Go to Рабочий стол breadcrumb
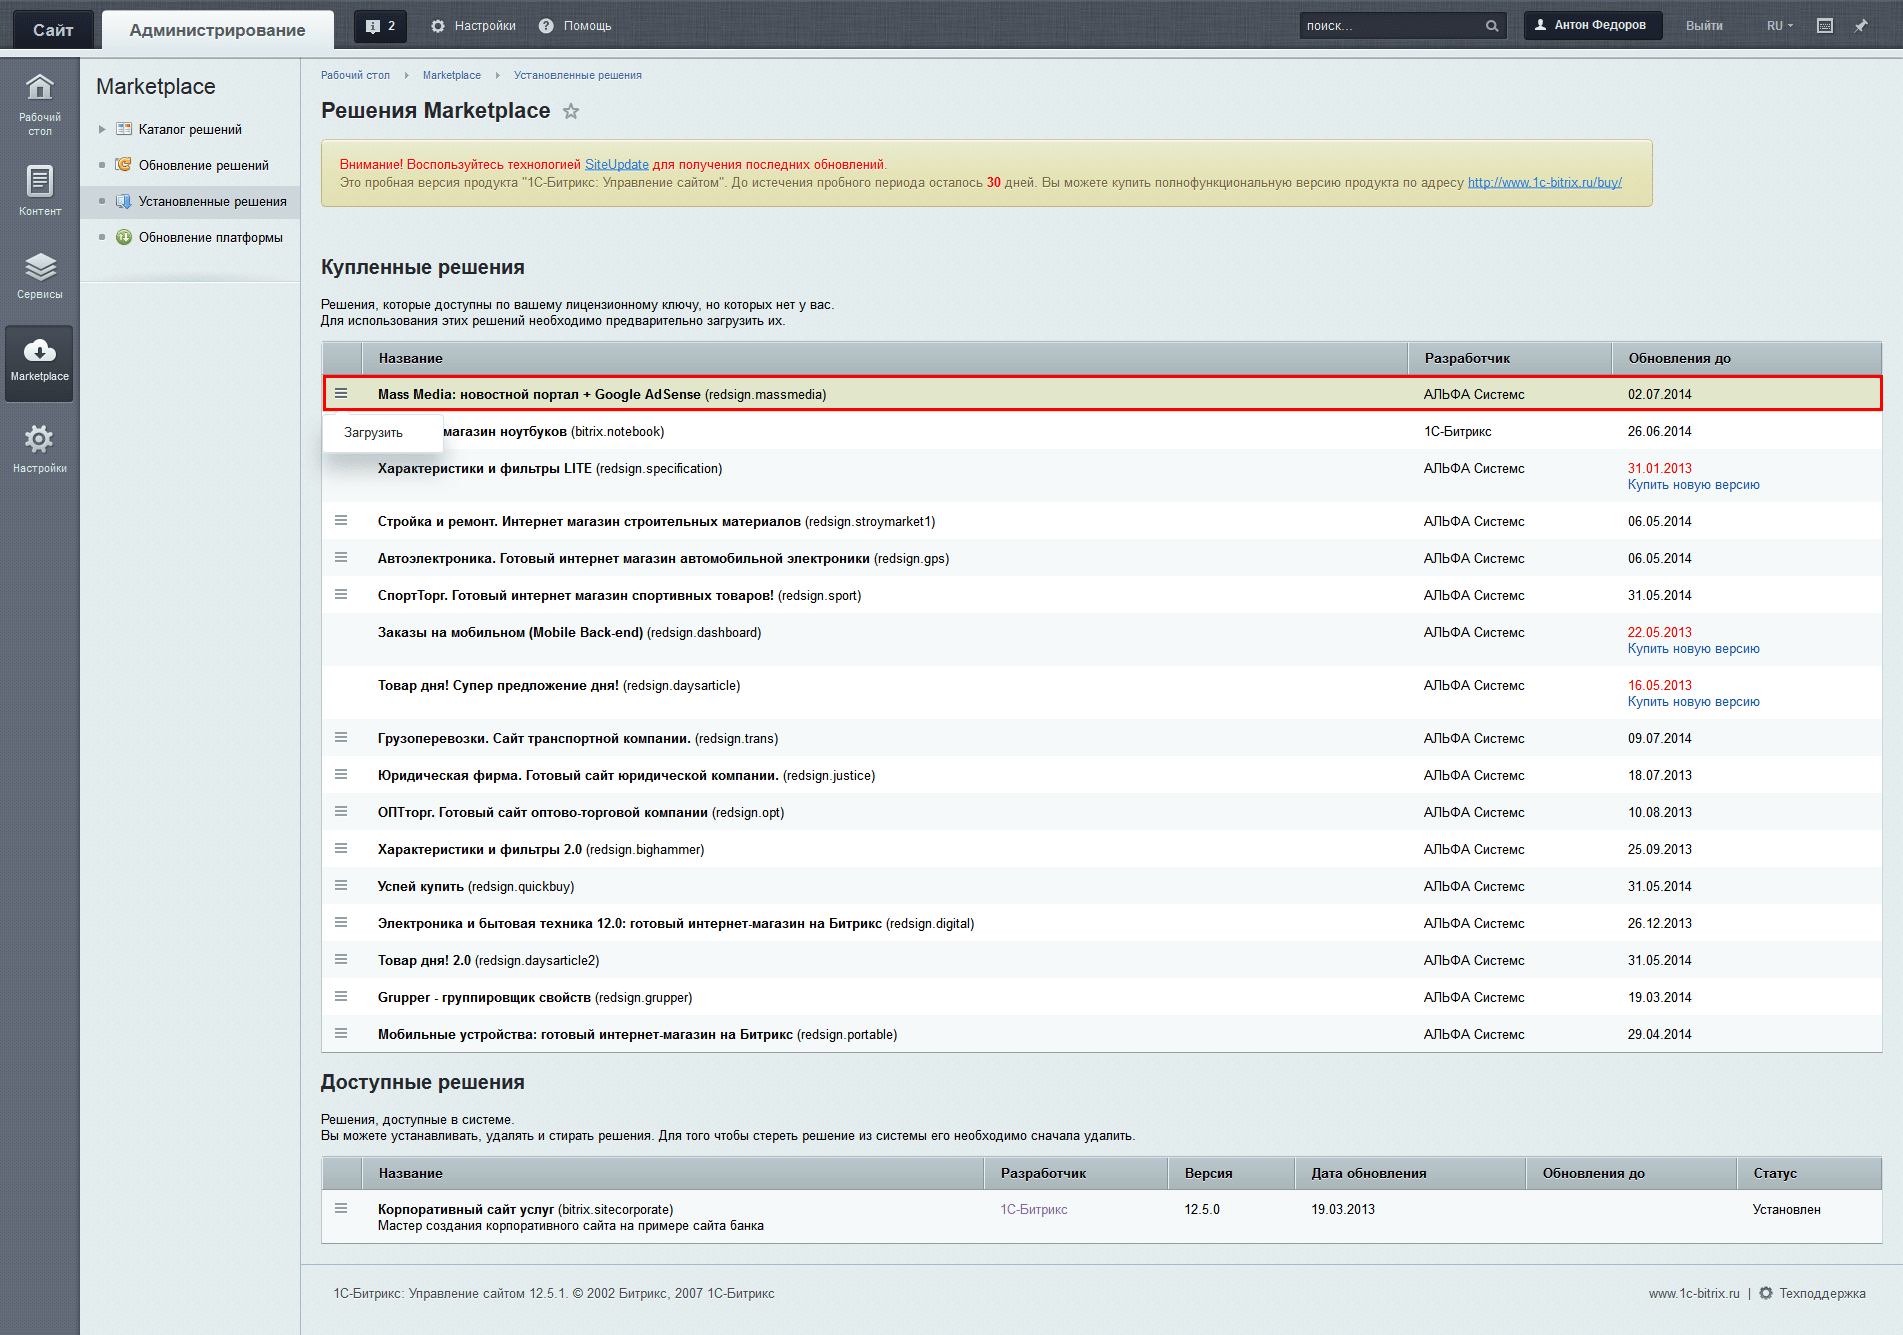Viewport: 1903px width, 1335px height. pos(355,76)
